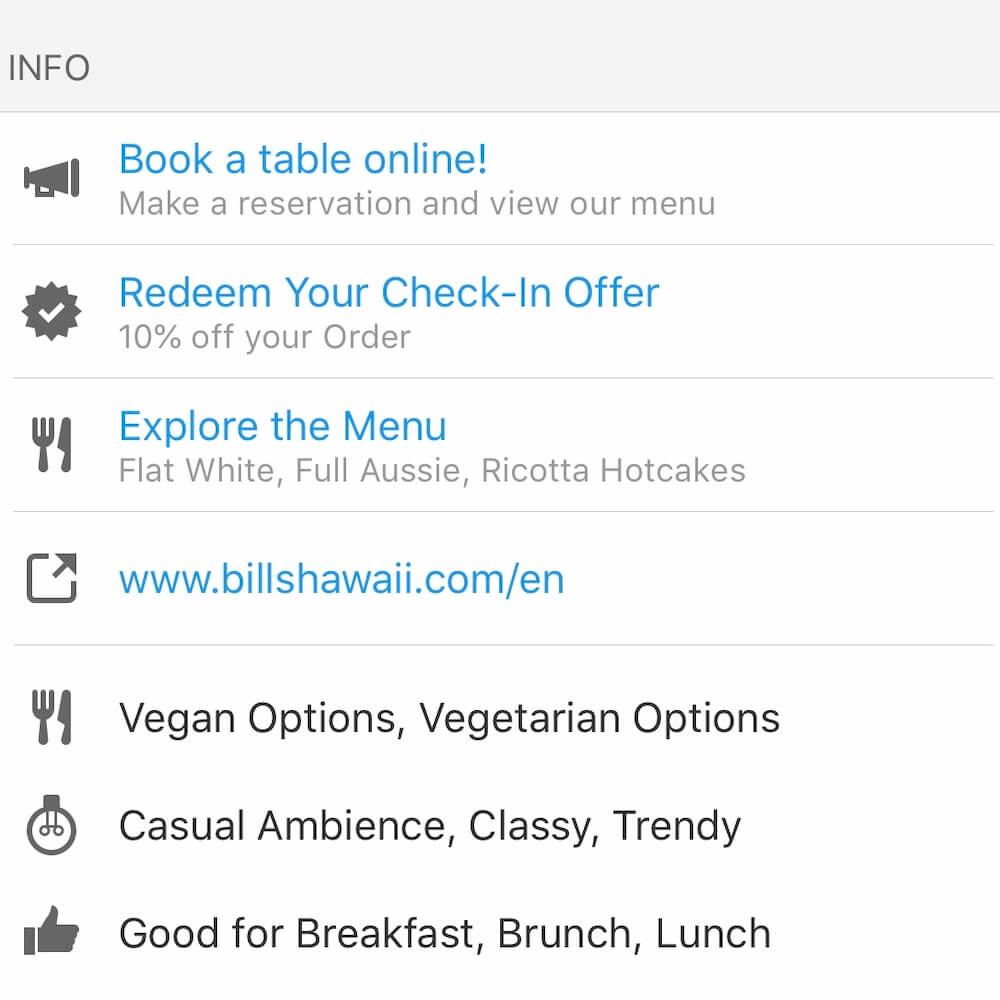
Task: Tap the ambience bell icon
Action: click(52, 825)
